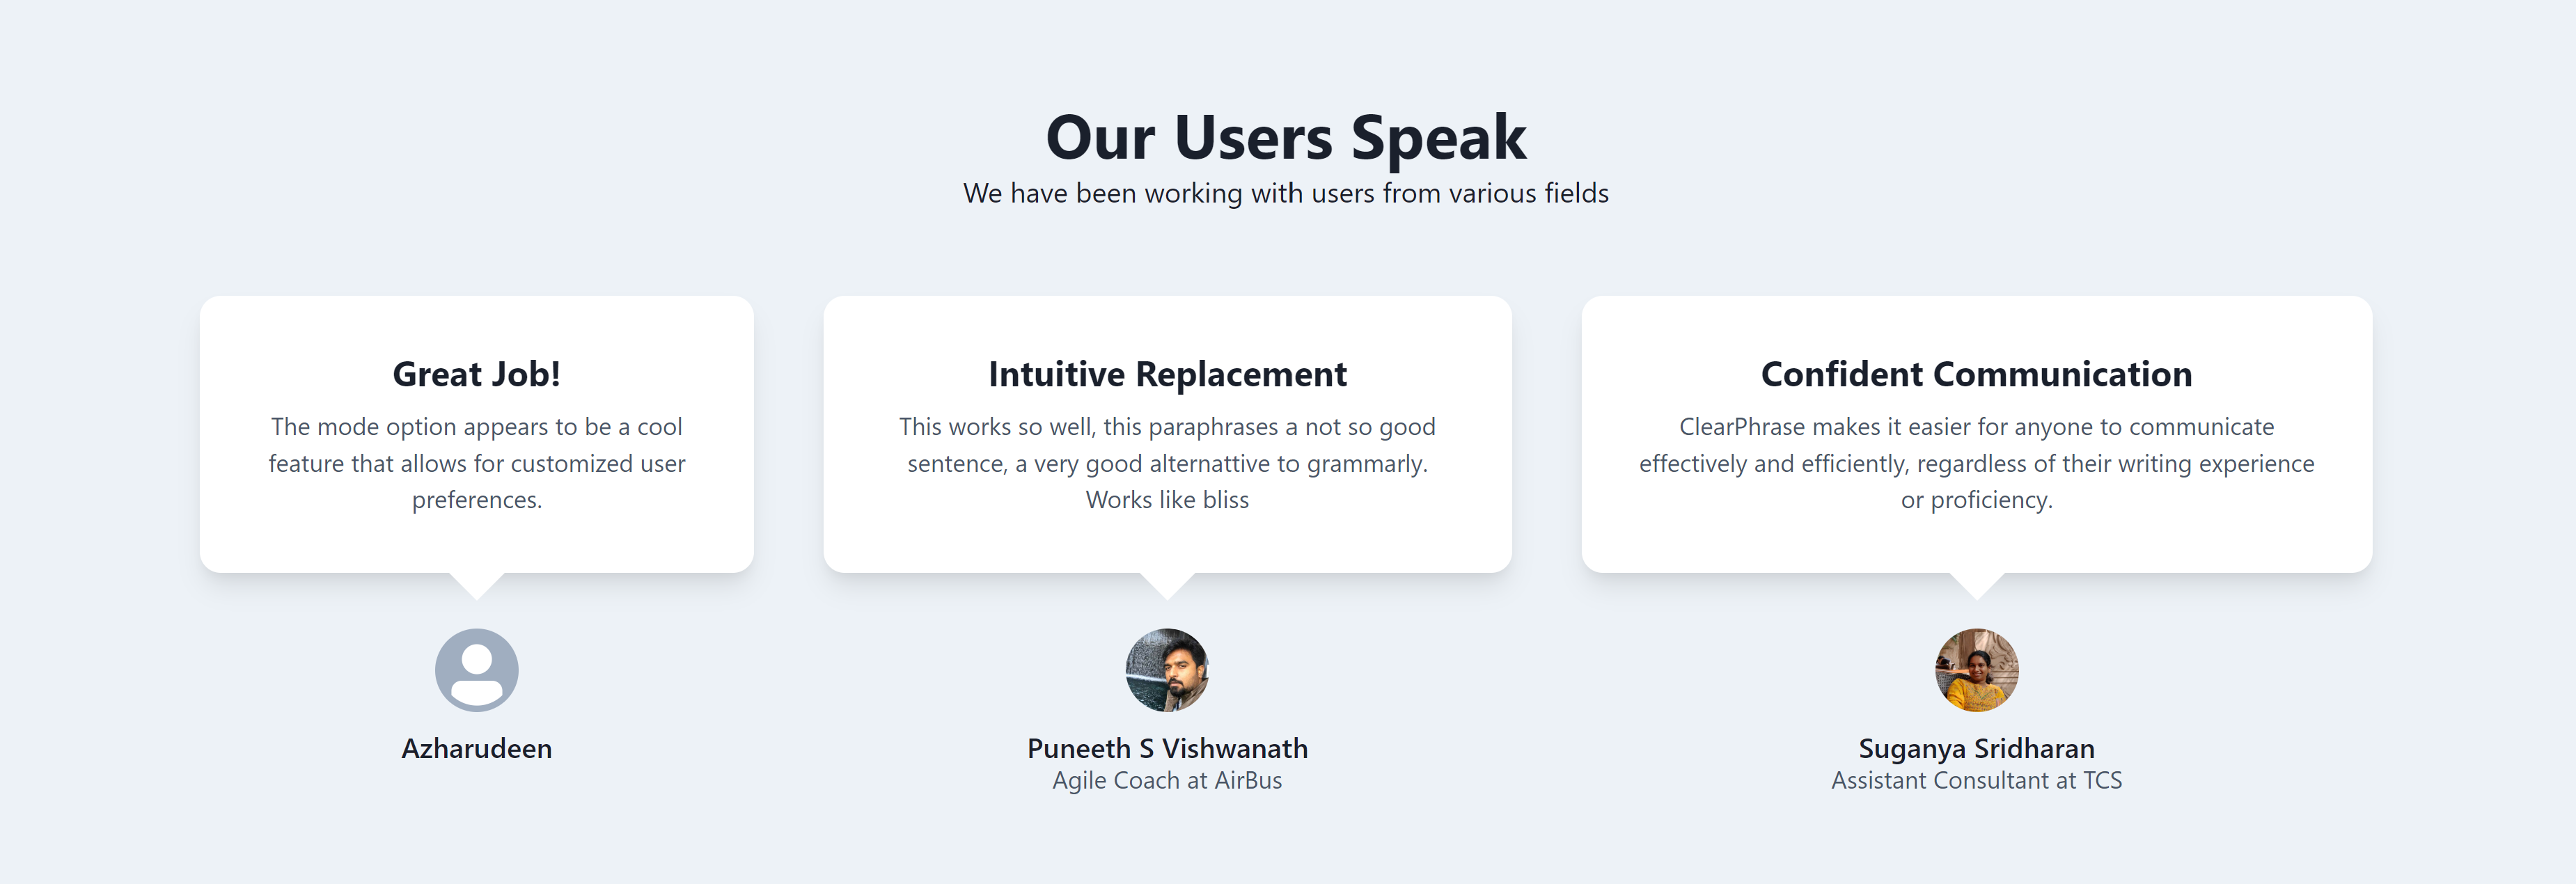The image size is (2576, 884).
Task: Click the grammarly alternative testimonial text
Action: pyautogui.click(x=1167, y=463)
